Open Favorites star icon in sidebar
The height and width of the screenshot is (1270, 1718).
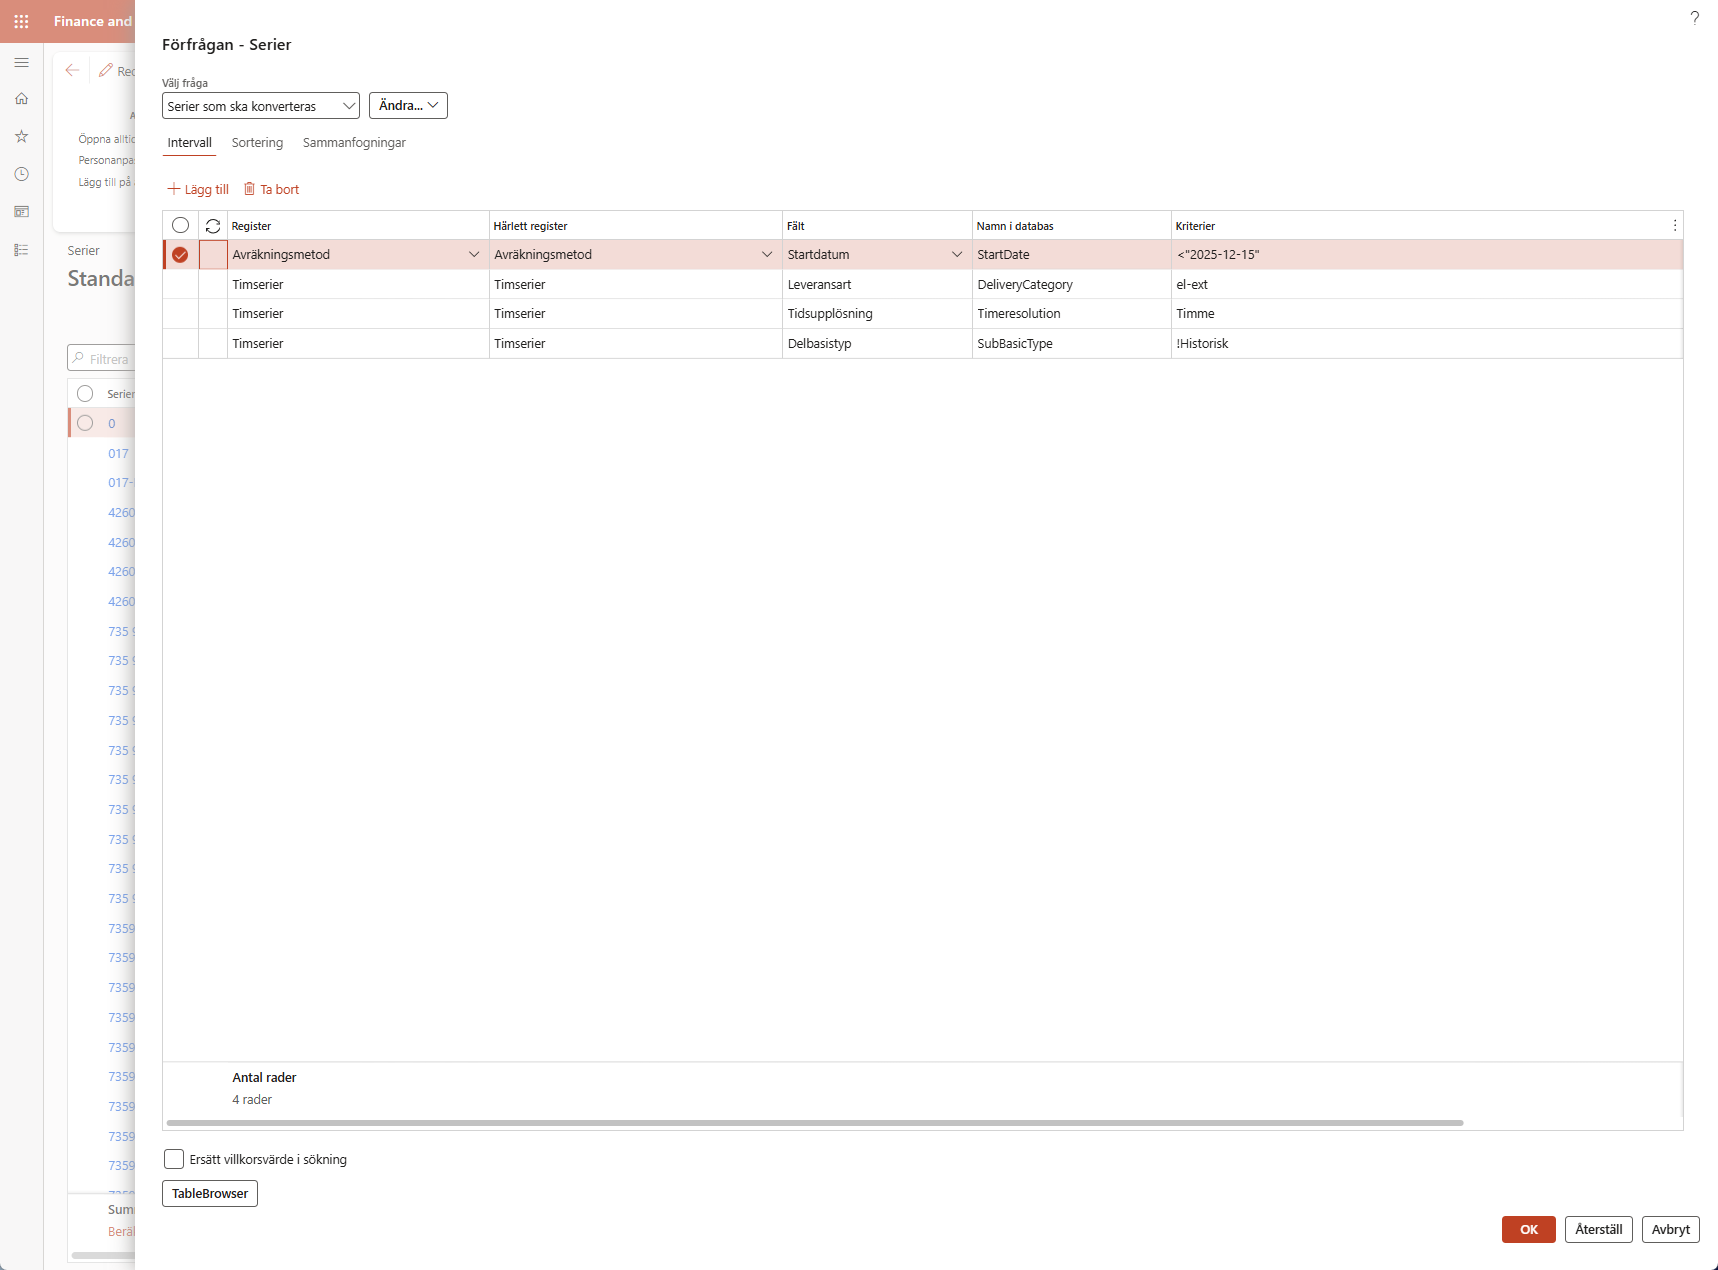[x=21, y=136]
